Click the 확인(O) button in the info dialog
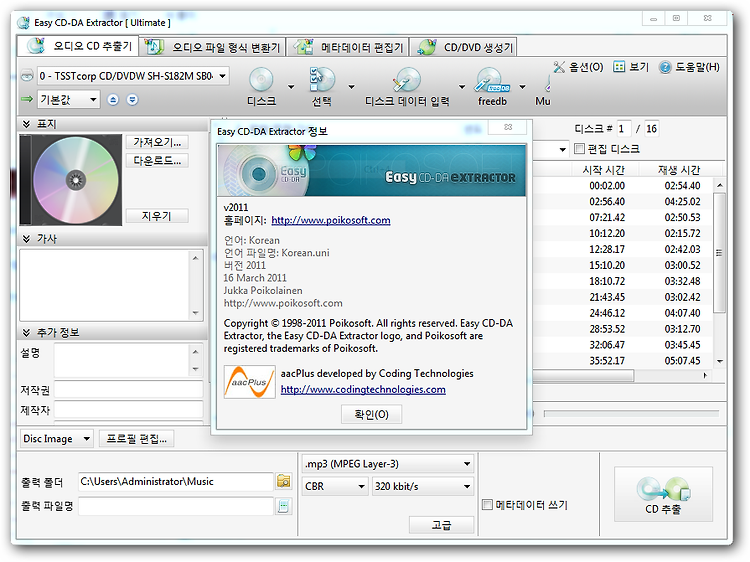Screen dimensions: 750x562 371,415
